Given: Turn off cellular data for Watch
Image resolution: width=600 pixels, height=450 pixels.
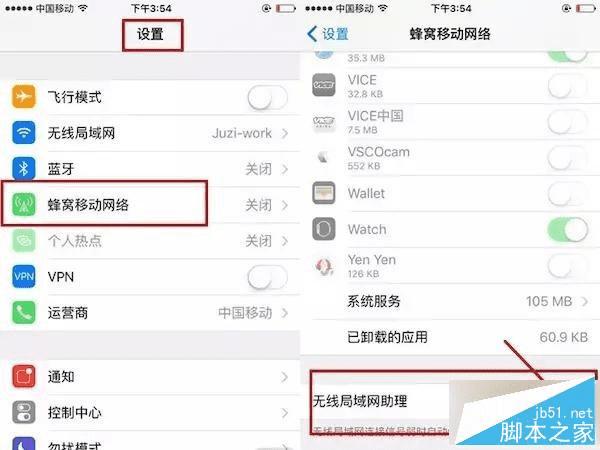Looking at the screenshot, I should (567, 229).
